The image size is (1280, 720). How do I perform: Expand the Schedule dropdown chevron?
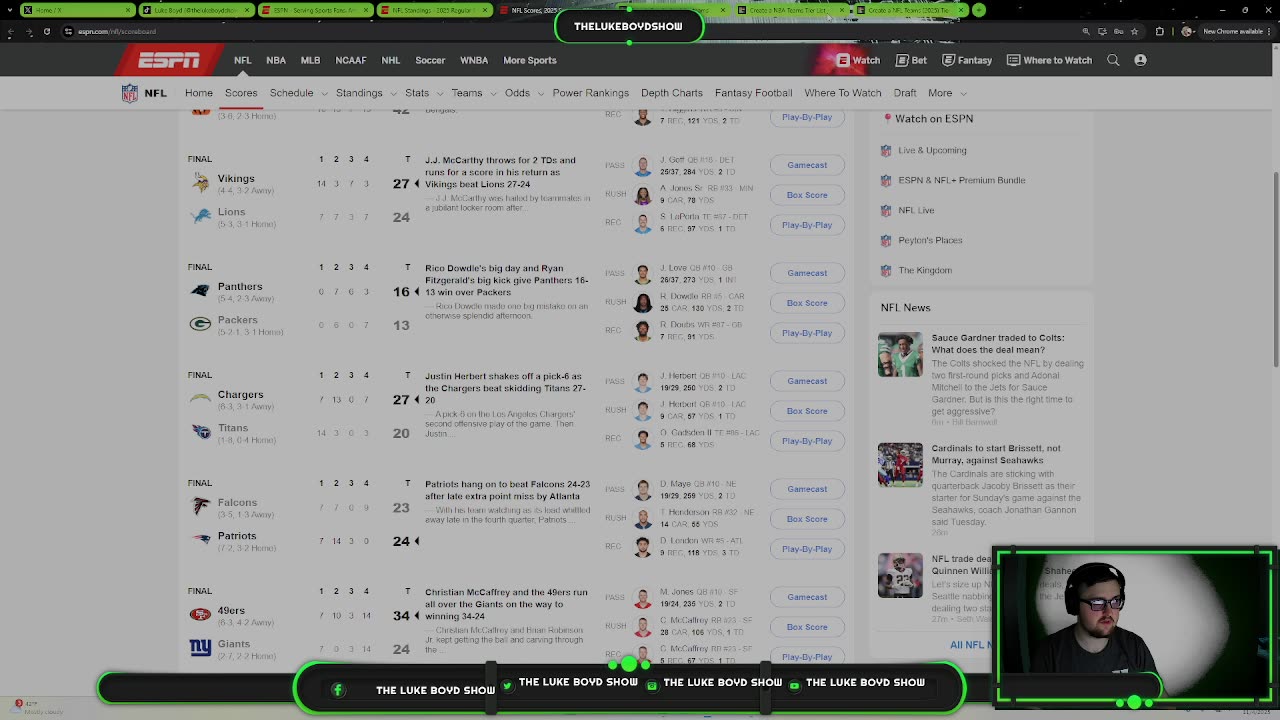[x=322, y=93]
